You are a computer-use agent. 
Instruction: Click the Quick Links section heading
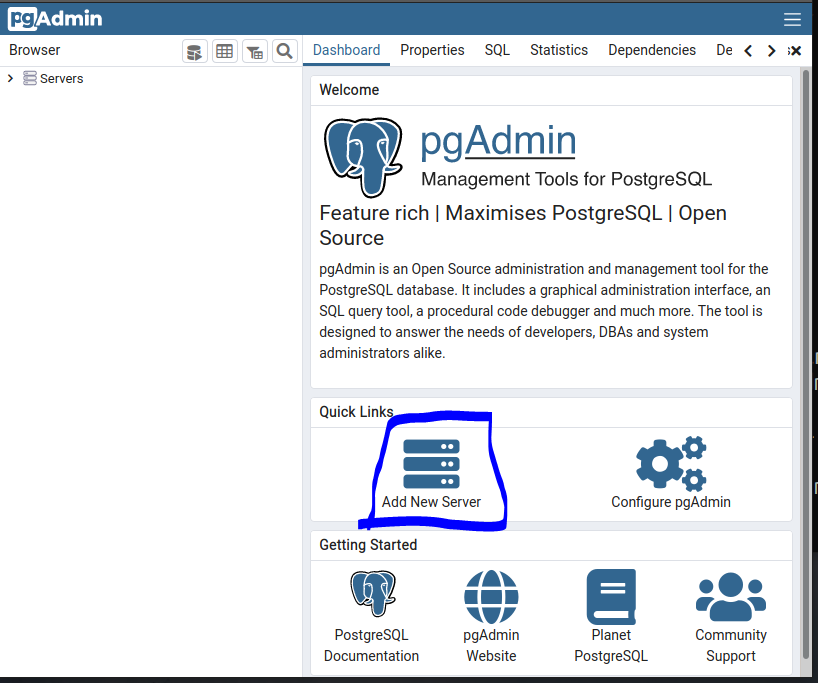356,412
